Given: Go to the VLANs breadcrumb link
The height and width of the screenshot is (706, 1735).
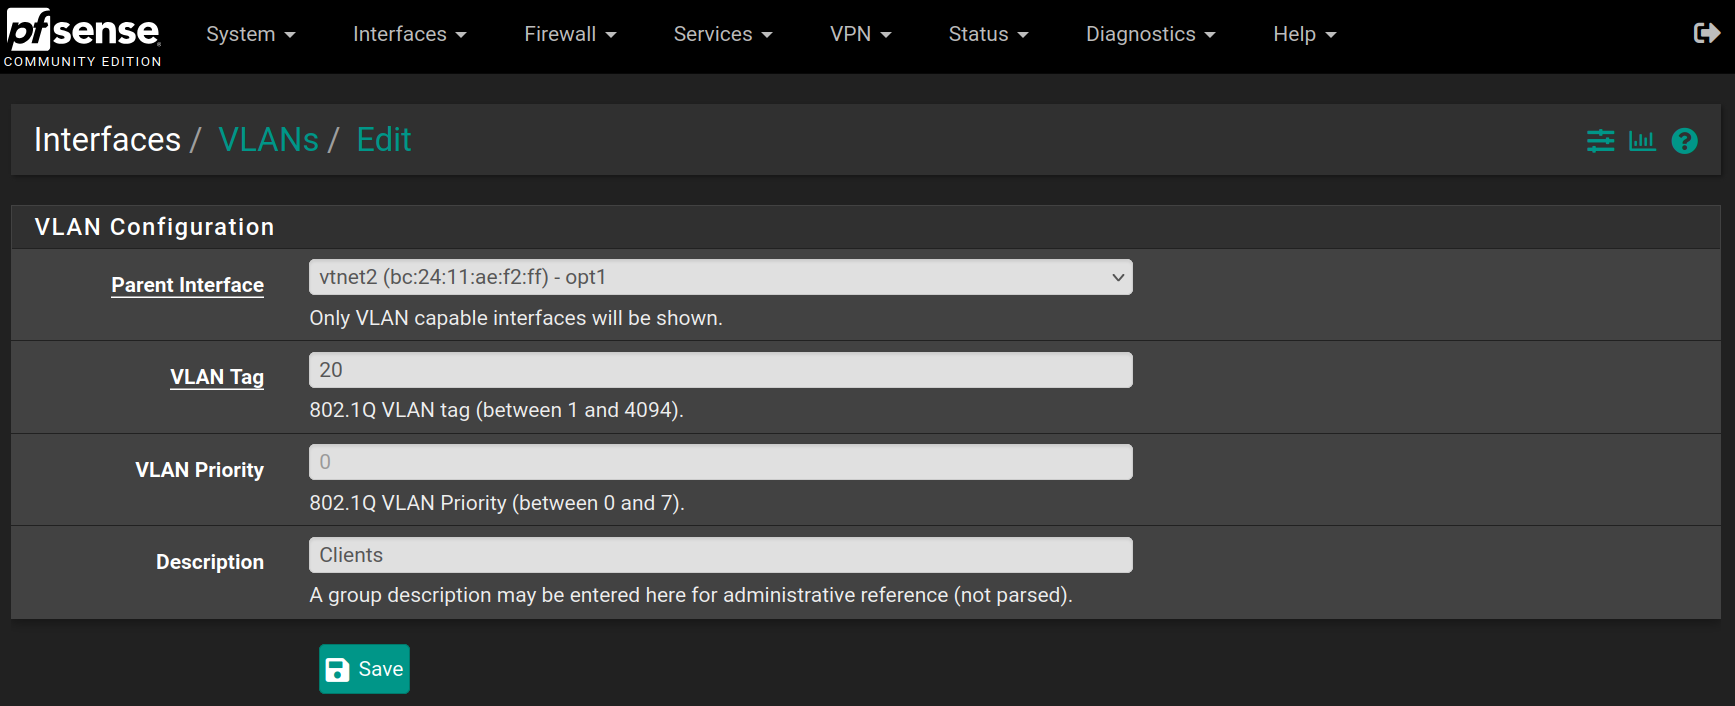Looking at the screenshot, I should coord(268,139).
